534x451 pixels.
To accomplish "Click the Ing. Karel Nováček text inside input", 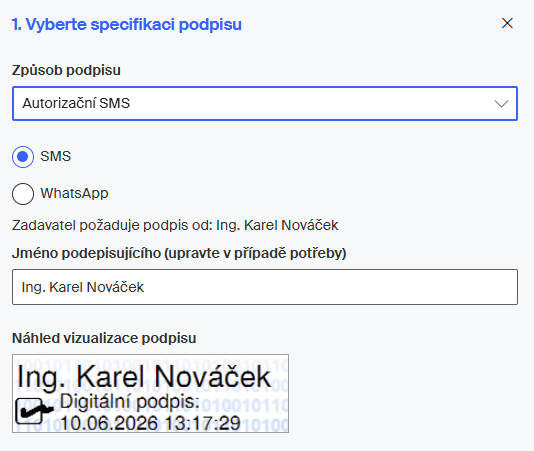I will [x=83, y=287].
